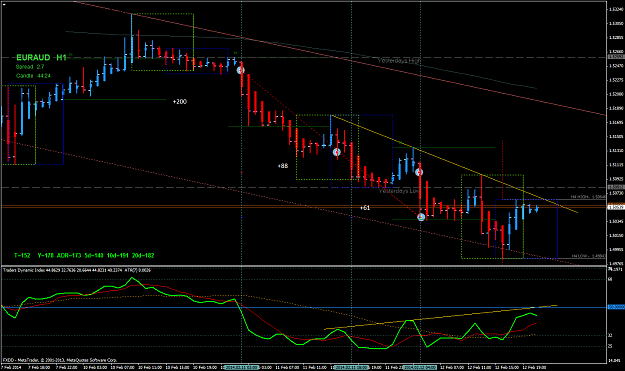Click the blue 50 level tag in indicator
Image resolution: width=625 pixels, height=371 pixels.
(615, 307)
